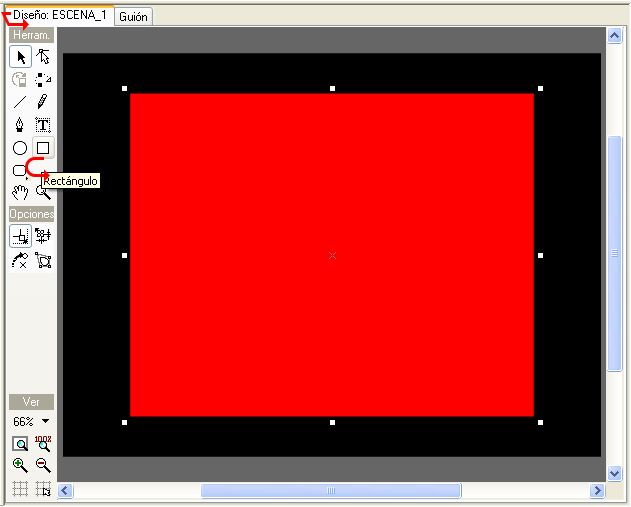Select the Ellipse tool
This screenshot has width=631, height=507.
20,148
